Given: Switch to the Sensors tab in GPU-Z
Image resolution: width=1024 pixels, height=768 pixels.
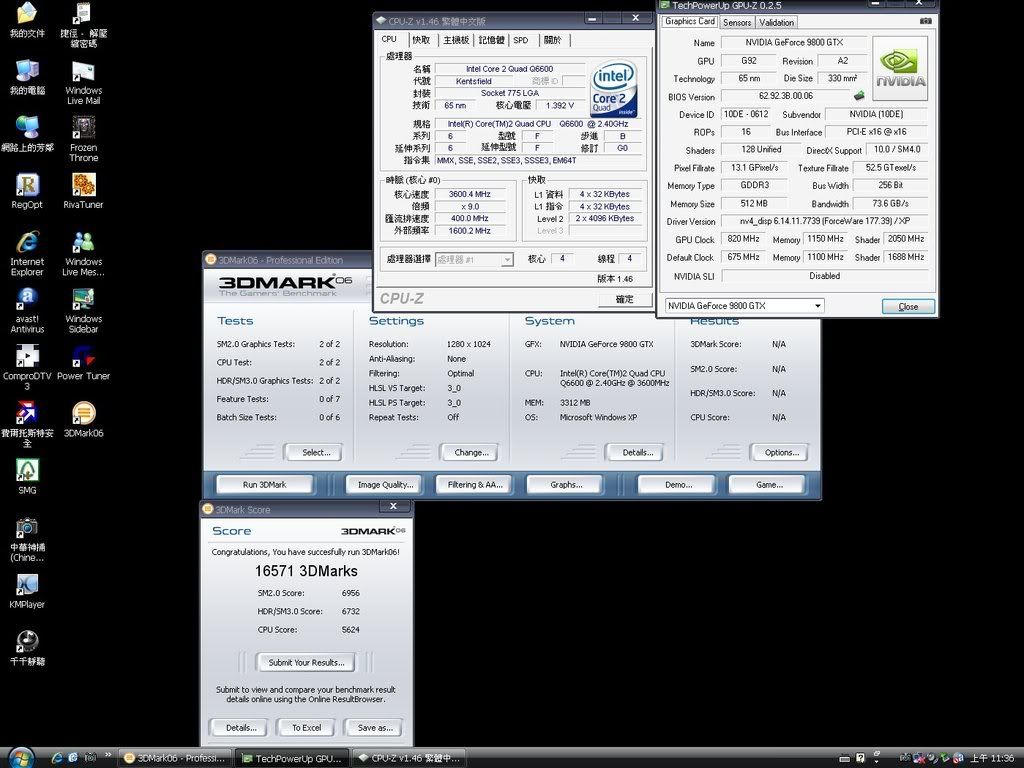Looking at the screenshot, I should point(736,22).
